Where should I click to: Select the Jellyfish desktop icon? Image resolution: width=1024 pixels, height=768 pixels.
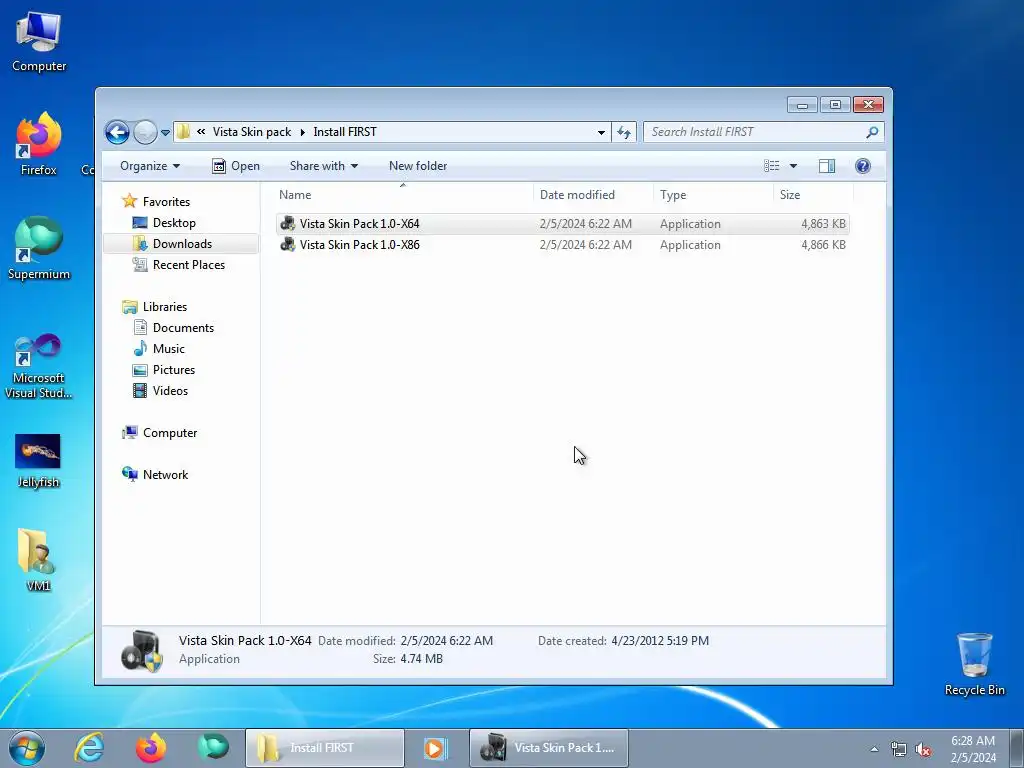pyautogui.click(x=38, y=461)
